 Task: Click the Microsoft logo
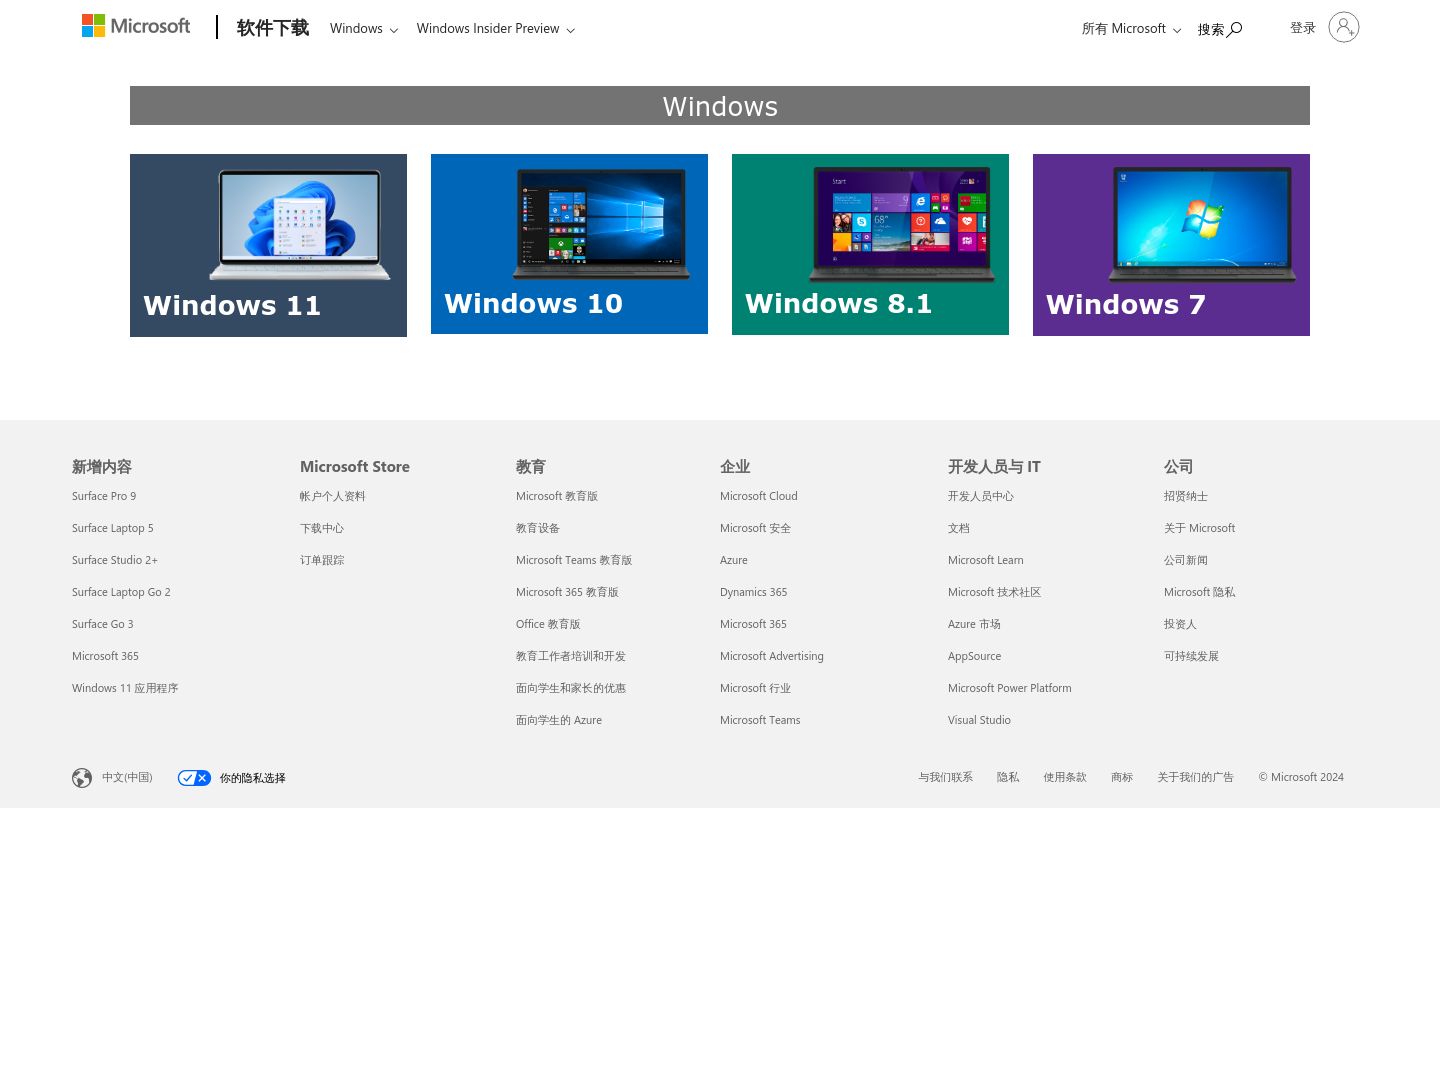coord(136,26)
